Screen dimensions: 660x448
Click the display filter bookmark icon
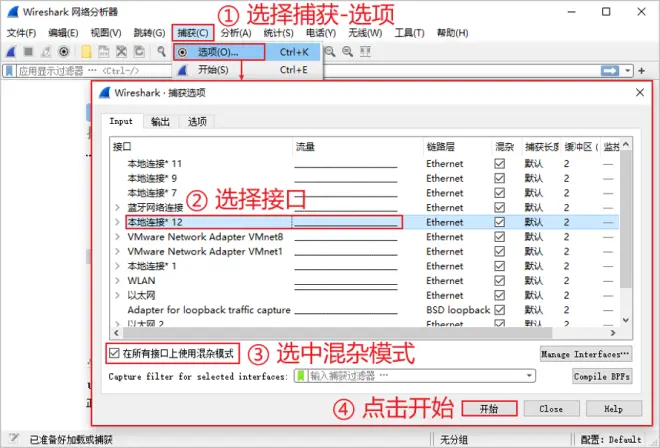coord(9,70)
